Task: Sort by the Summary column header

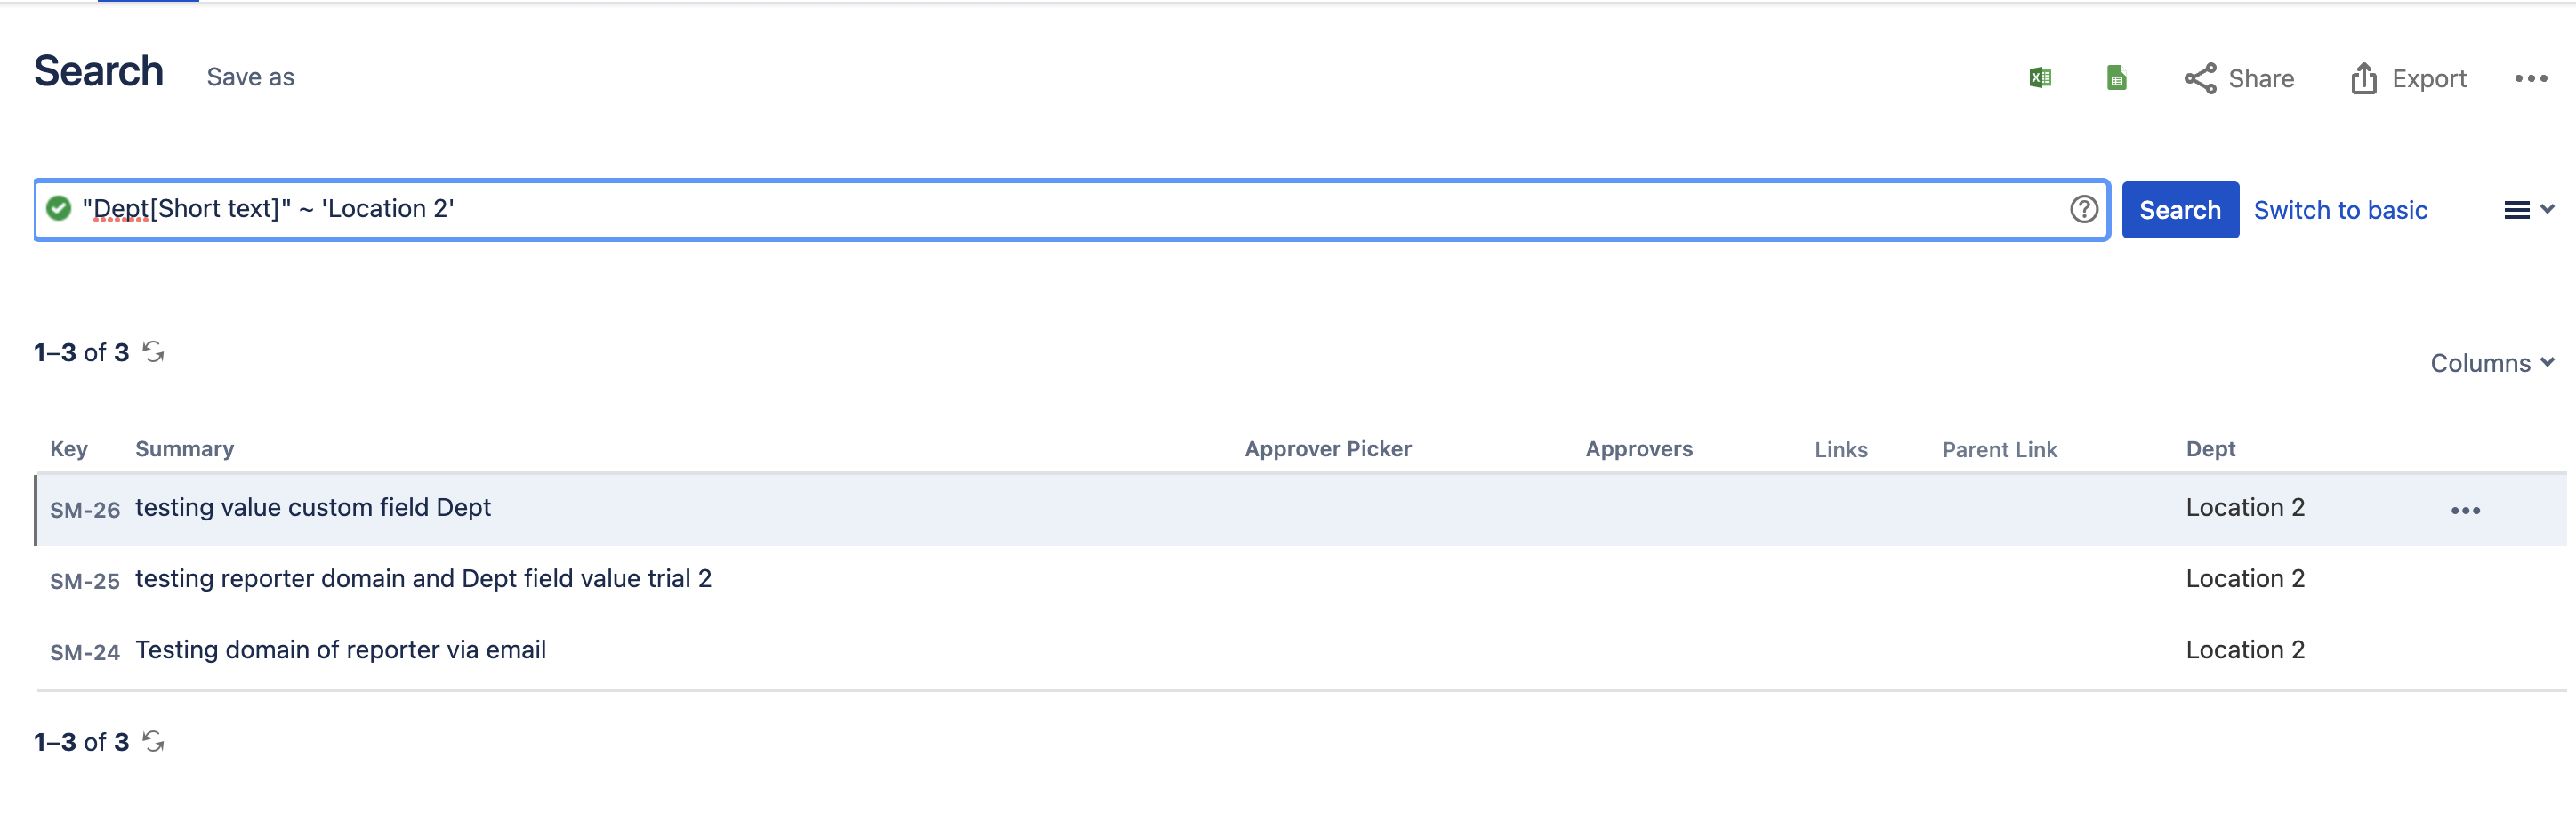Action: pyautogui.click(x=184, y=449)
